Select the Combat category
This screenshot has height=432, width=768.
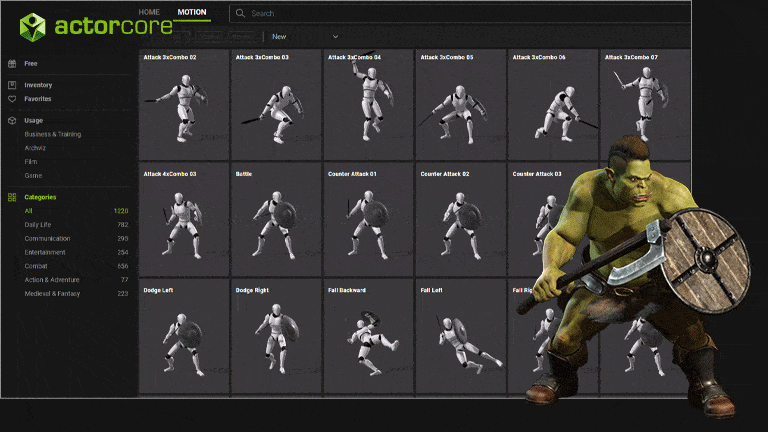(38, 266)
